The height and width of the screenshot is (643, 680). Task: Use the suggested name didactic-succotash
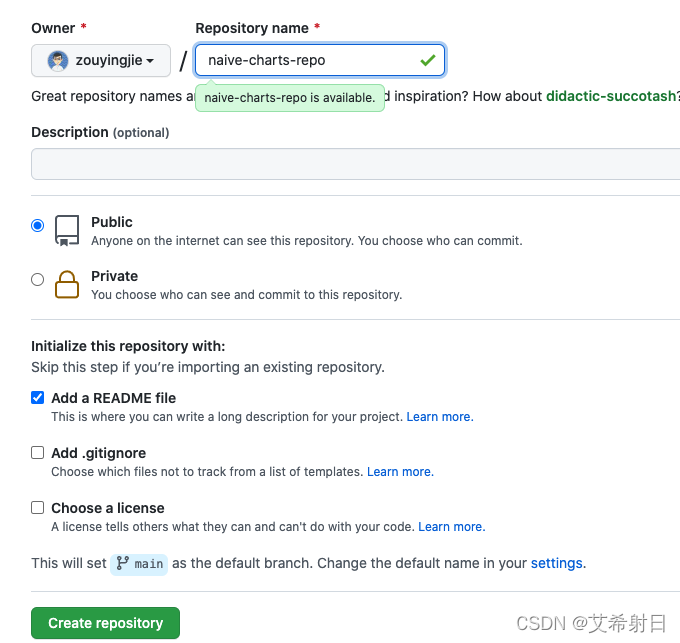click(x=612, y=97)
